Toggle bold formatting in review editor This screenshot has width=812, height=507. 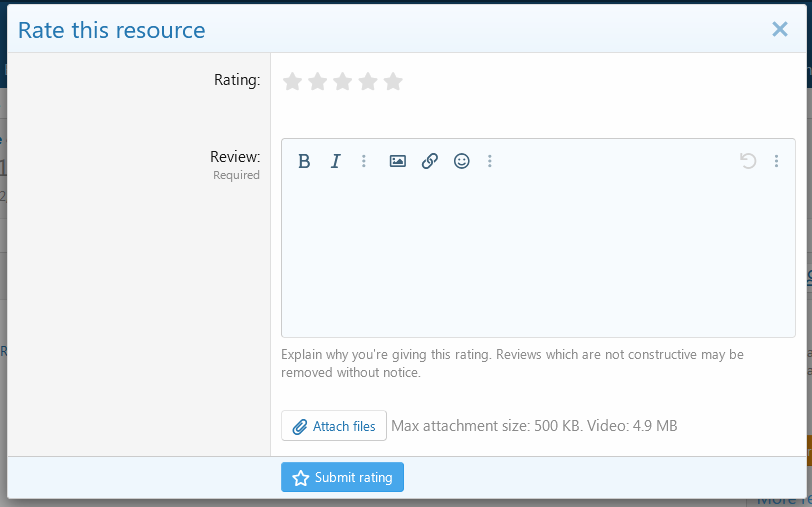click(x=304, y=161)
